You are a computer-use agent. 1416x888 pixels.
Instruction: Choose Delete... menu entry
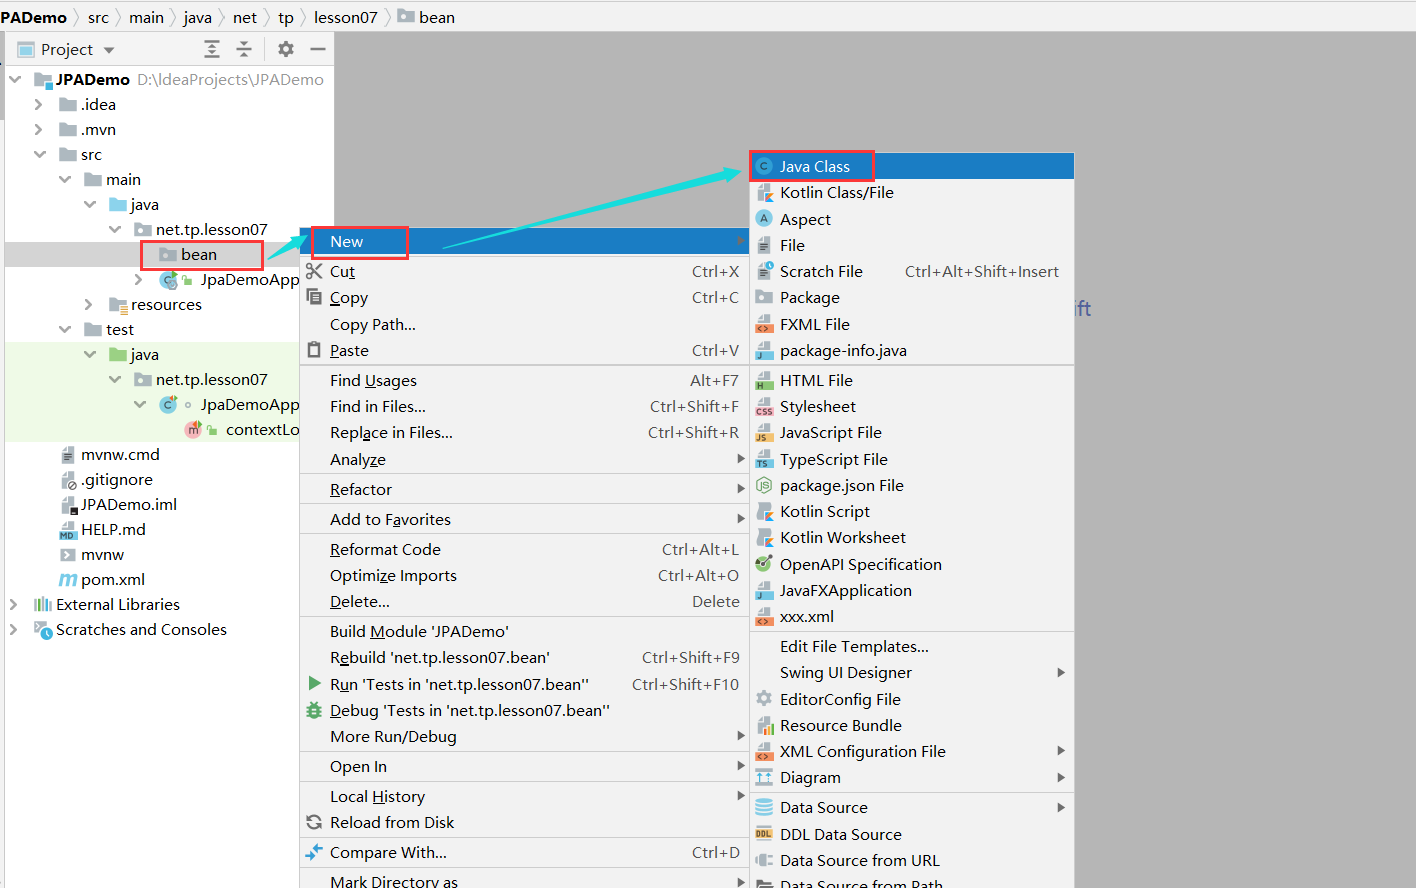(524, 601)
